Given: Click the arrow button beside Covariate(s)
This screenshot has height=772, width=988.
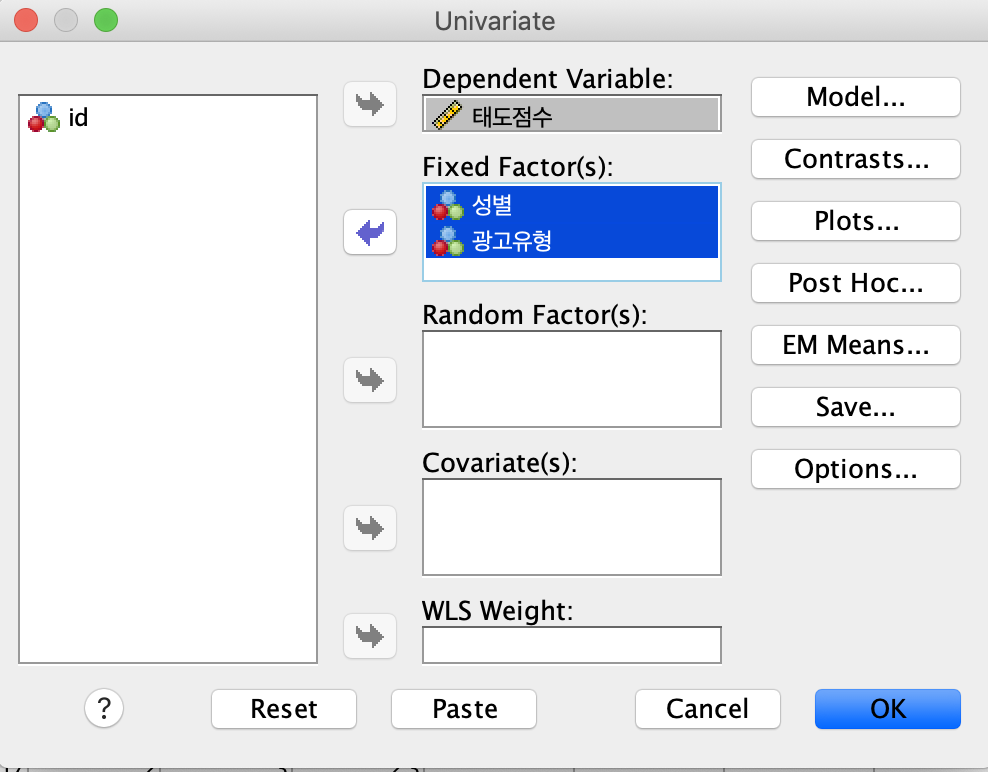Looking at the screenshot, I should tap(370, 527).
